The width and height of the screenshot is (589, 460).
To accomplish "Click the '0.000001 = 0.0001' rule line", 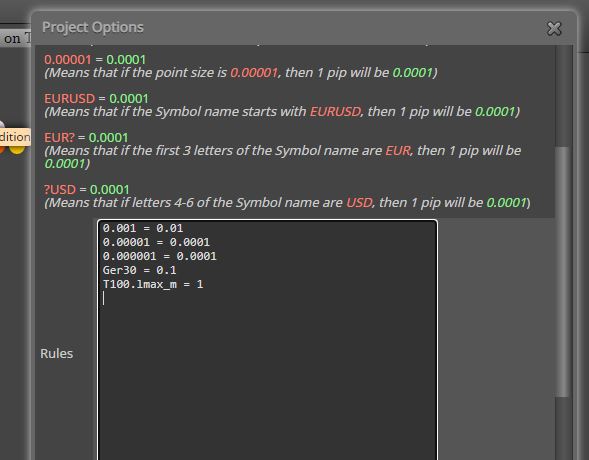I will [x=160, y=256].
